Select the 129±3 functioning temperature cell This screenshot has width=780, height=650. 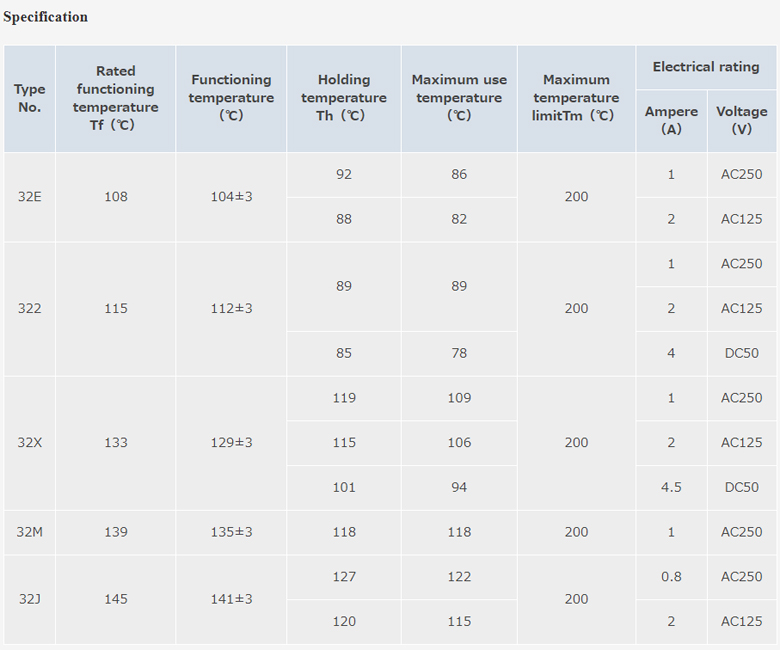[x=231, y=443]
